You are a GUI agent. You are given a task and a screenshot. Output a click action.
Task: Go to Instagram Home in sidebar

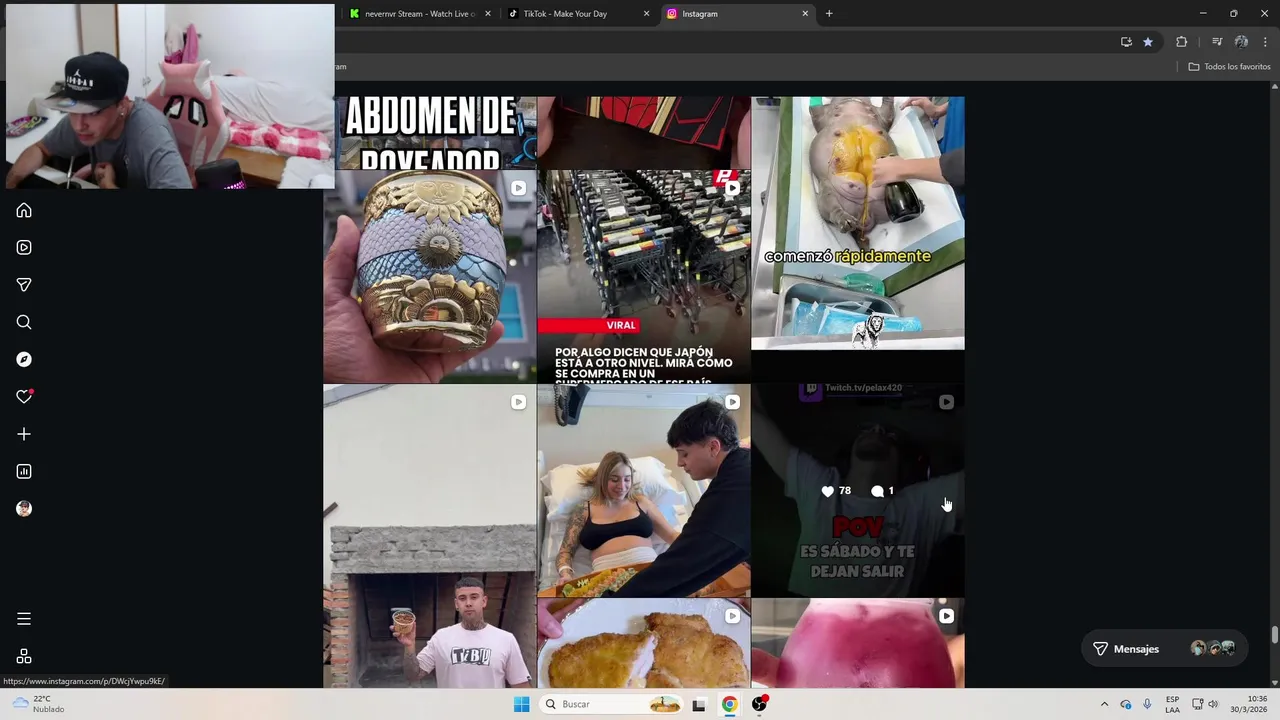coord(24,210)
